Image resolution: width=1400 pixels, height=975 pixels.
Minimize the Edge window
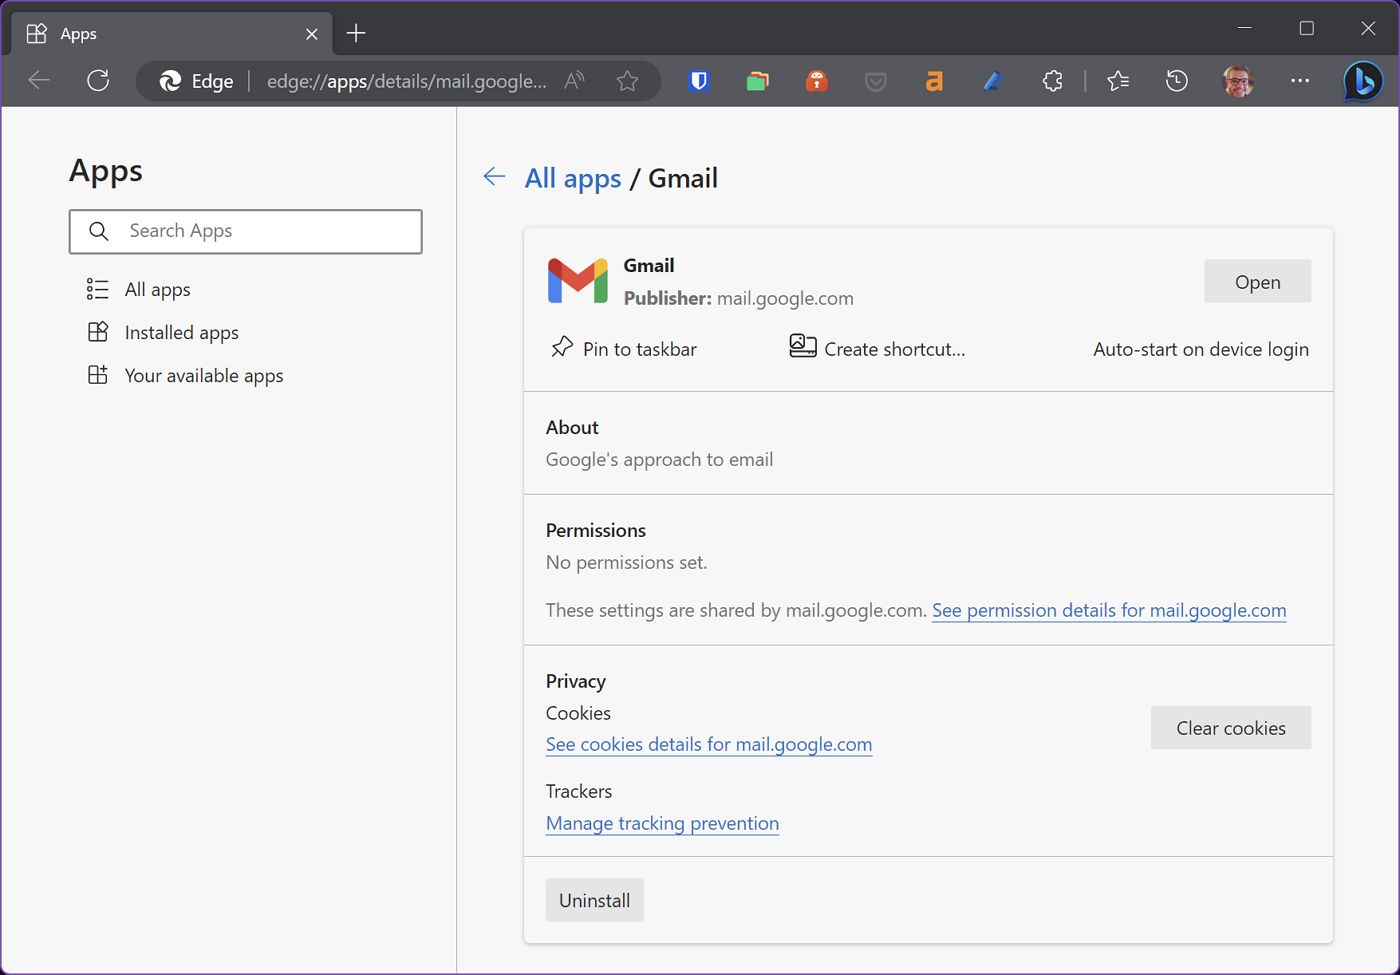pyautogui.click(x=1245, y=29)
